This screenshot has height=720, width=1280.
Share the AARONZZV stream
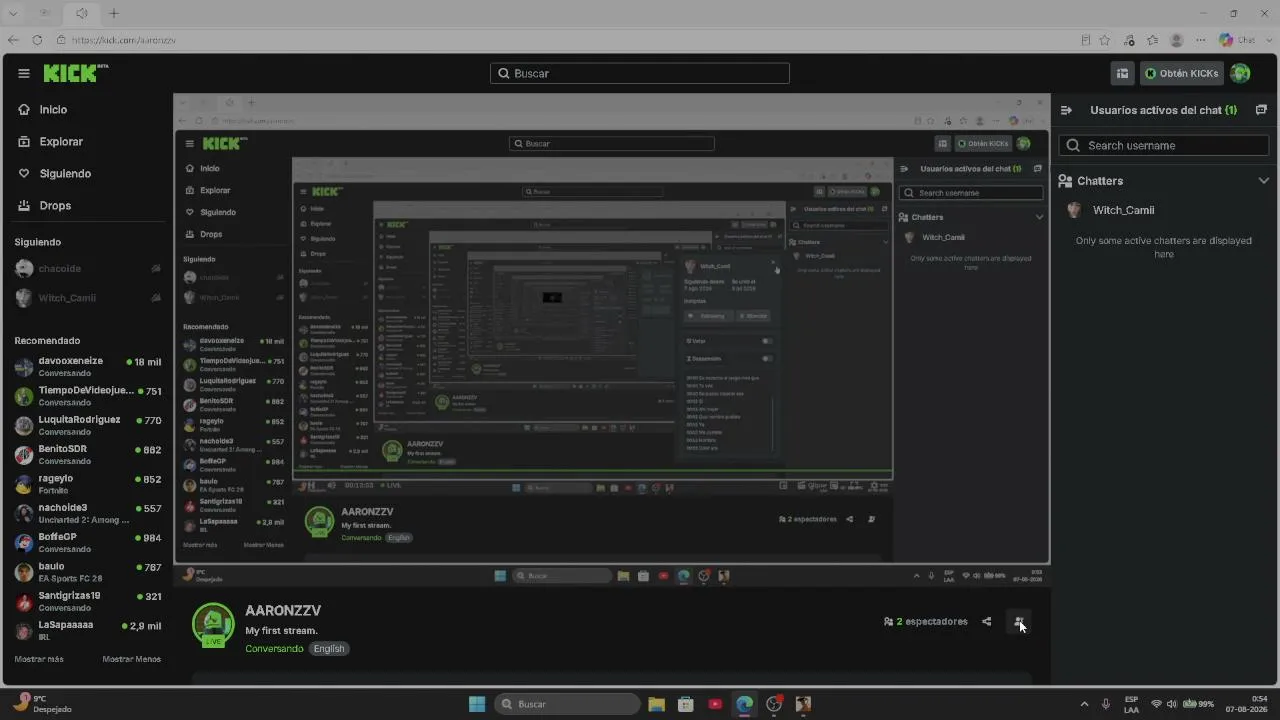point(986,622)
